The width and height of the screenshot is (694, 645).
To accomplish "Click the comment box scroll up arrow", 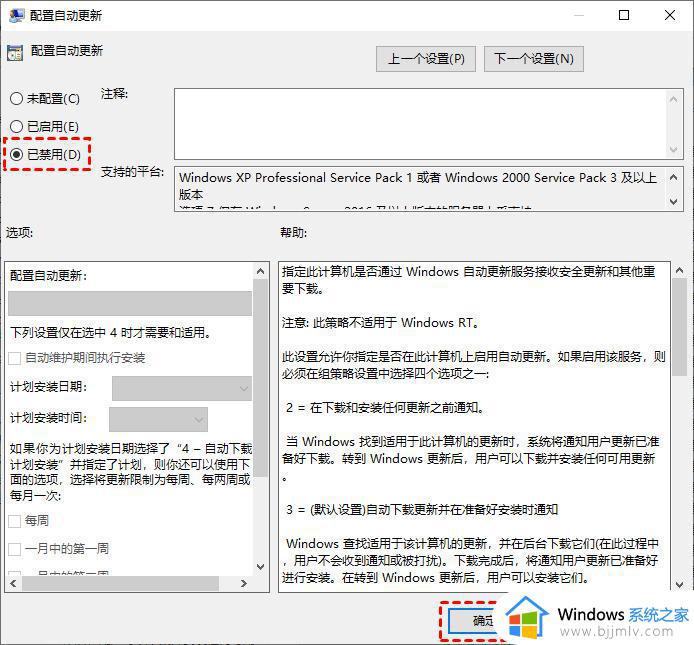I will 674,99.
